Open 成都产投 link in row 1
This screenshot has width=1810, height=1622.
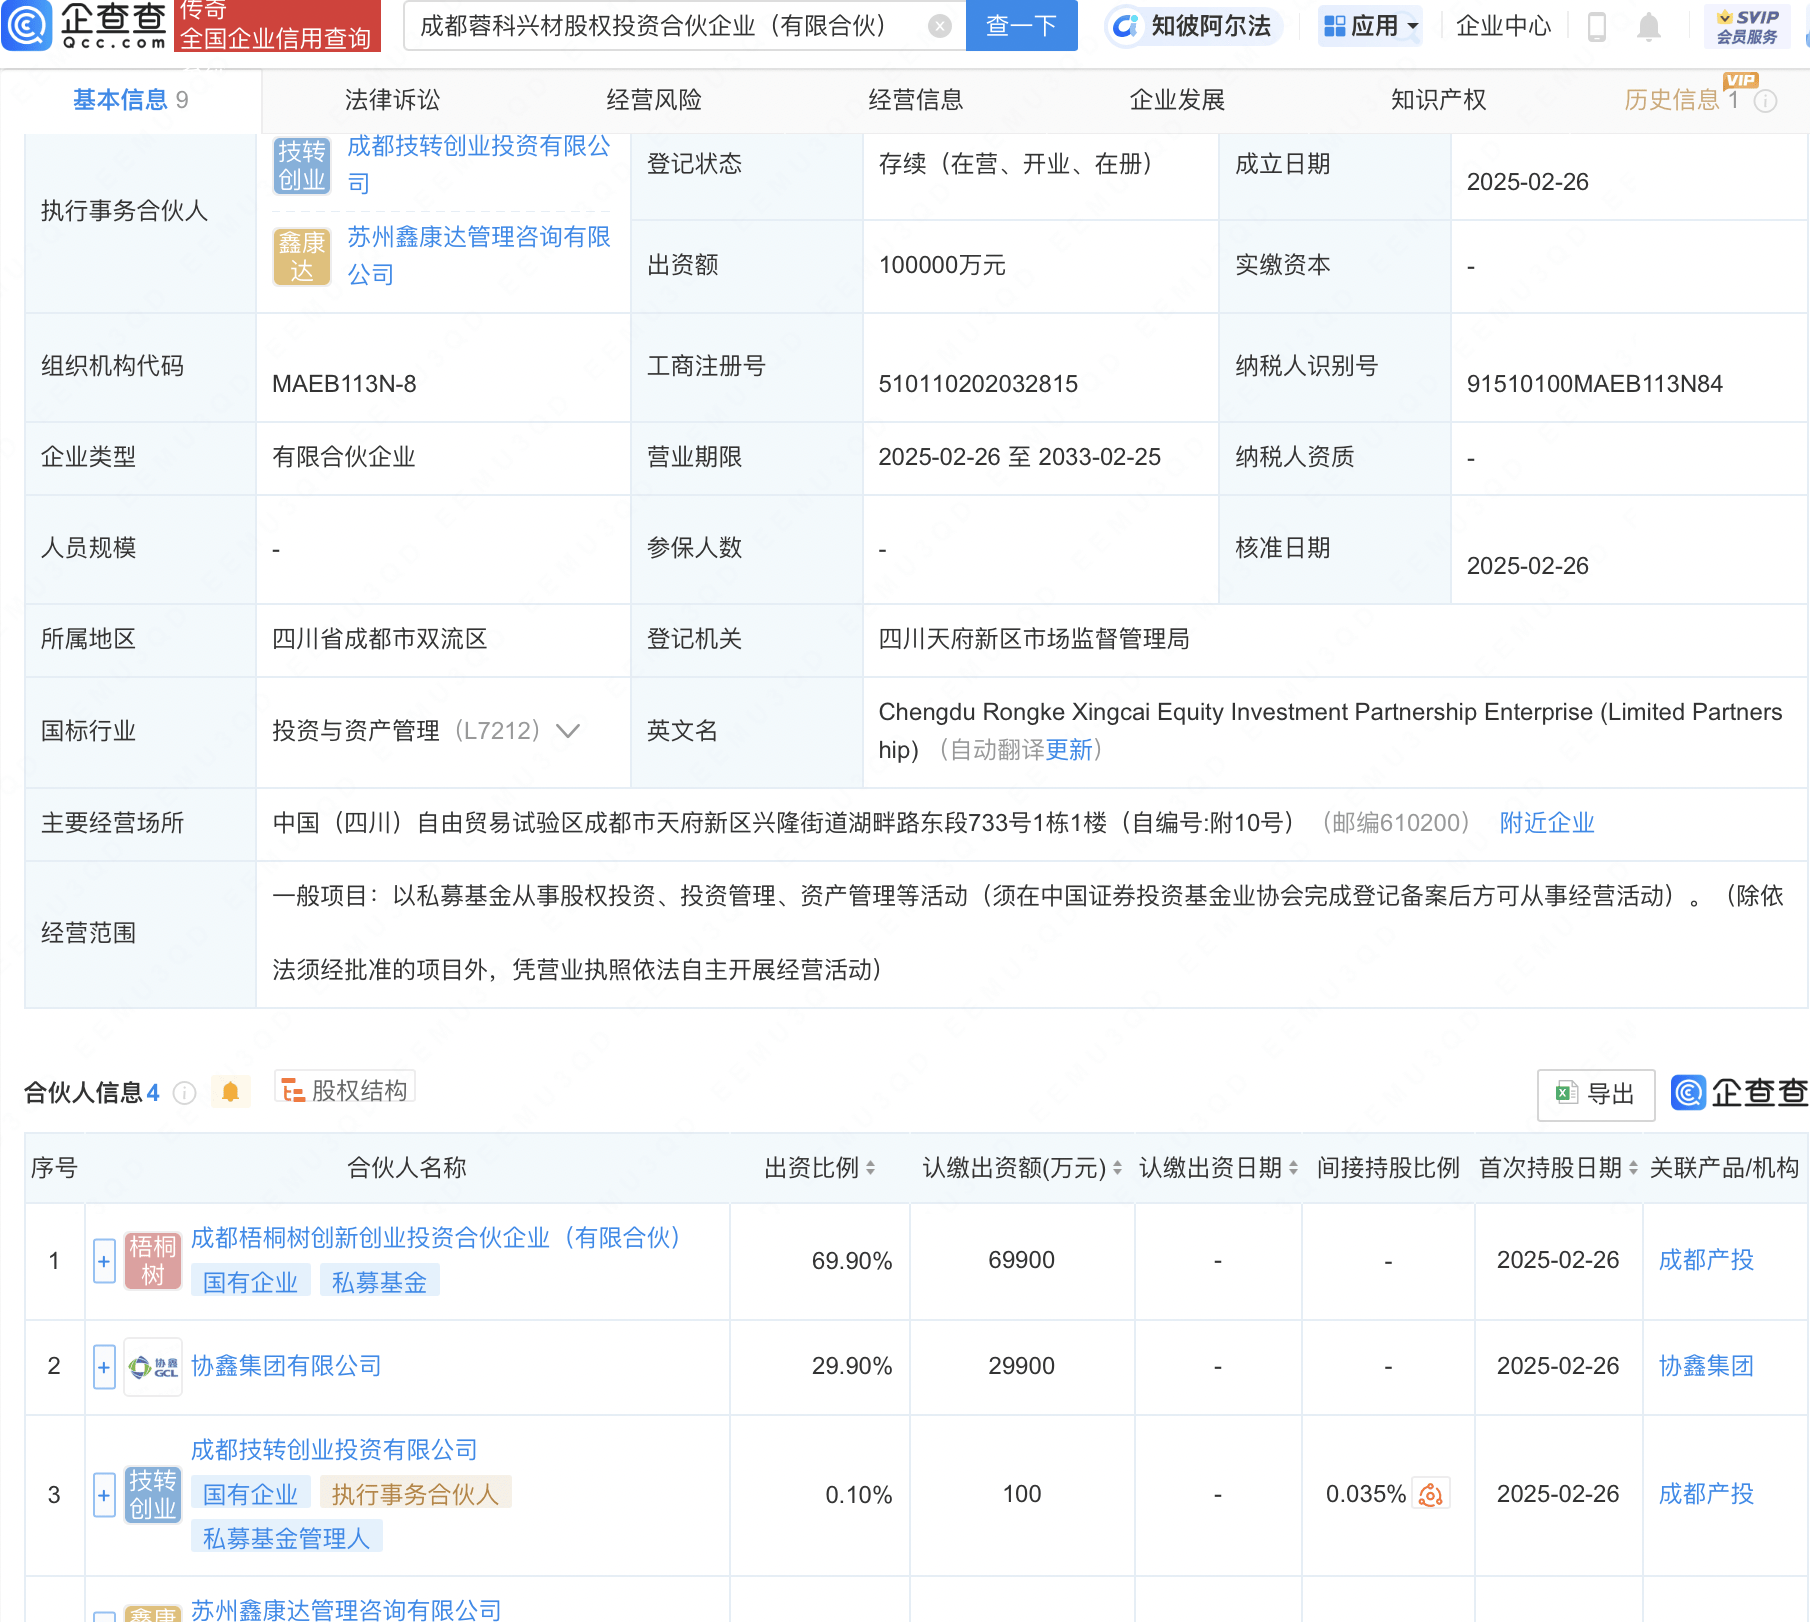pos(1706,1260)
